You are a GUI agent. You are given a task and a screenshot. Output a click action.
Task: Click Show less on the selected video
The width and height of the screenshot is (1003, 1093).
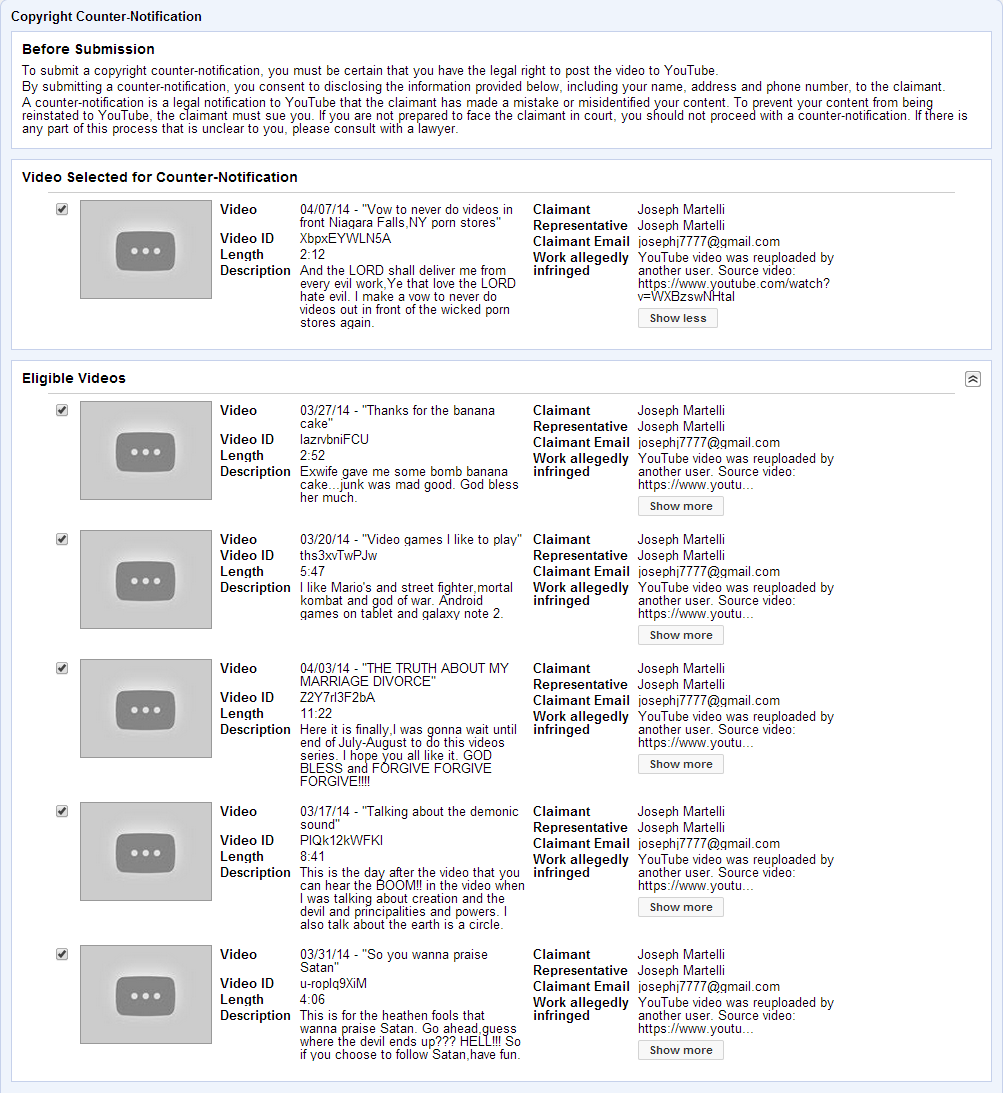(677, 318)
